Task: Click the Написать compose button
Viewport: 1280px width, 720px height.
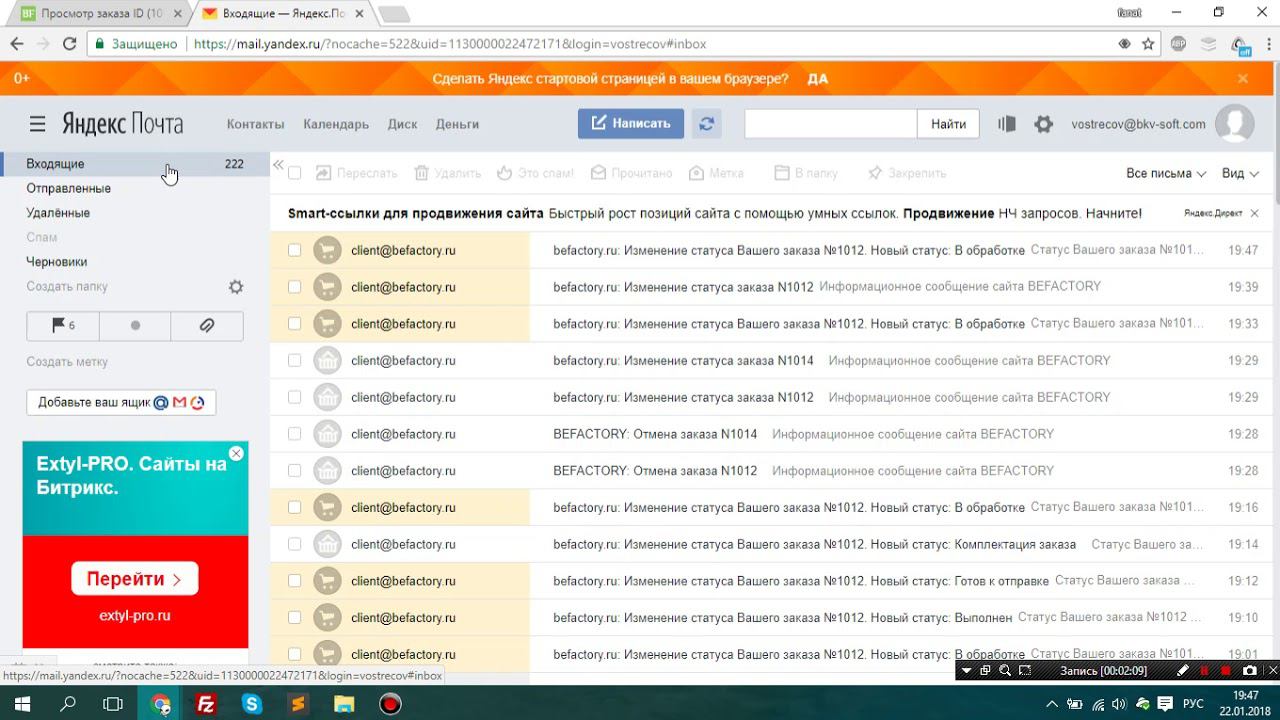Action: click(x=631, y=124)
